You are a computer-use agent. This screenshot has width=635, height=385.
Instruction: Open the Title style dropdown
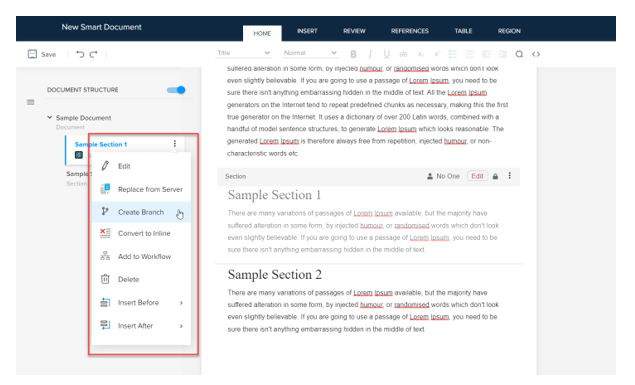click(x=243, y=53)
